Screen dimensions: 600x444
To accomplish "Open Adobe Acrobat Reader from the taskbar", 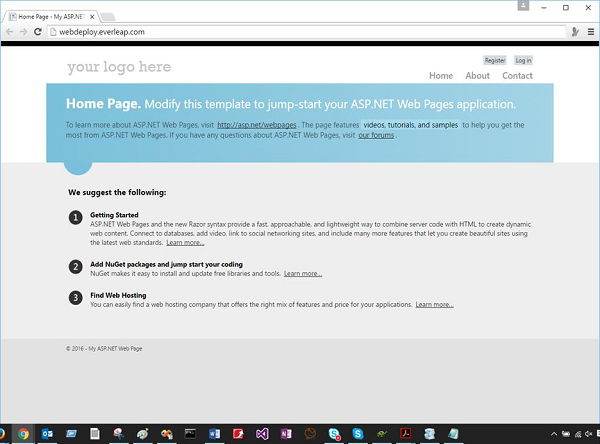I will pos(406,434).
